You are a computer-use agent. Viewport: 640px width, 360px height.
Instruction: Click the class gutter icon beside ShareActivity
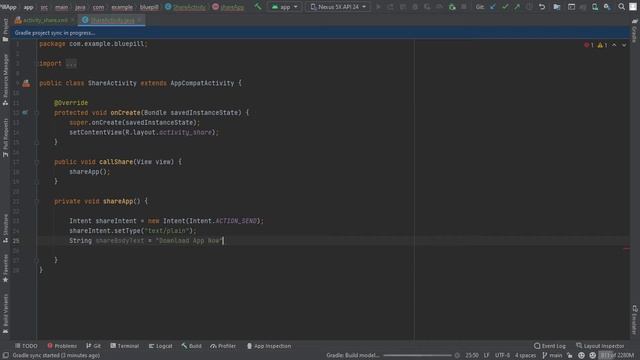pos(26,83)
